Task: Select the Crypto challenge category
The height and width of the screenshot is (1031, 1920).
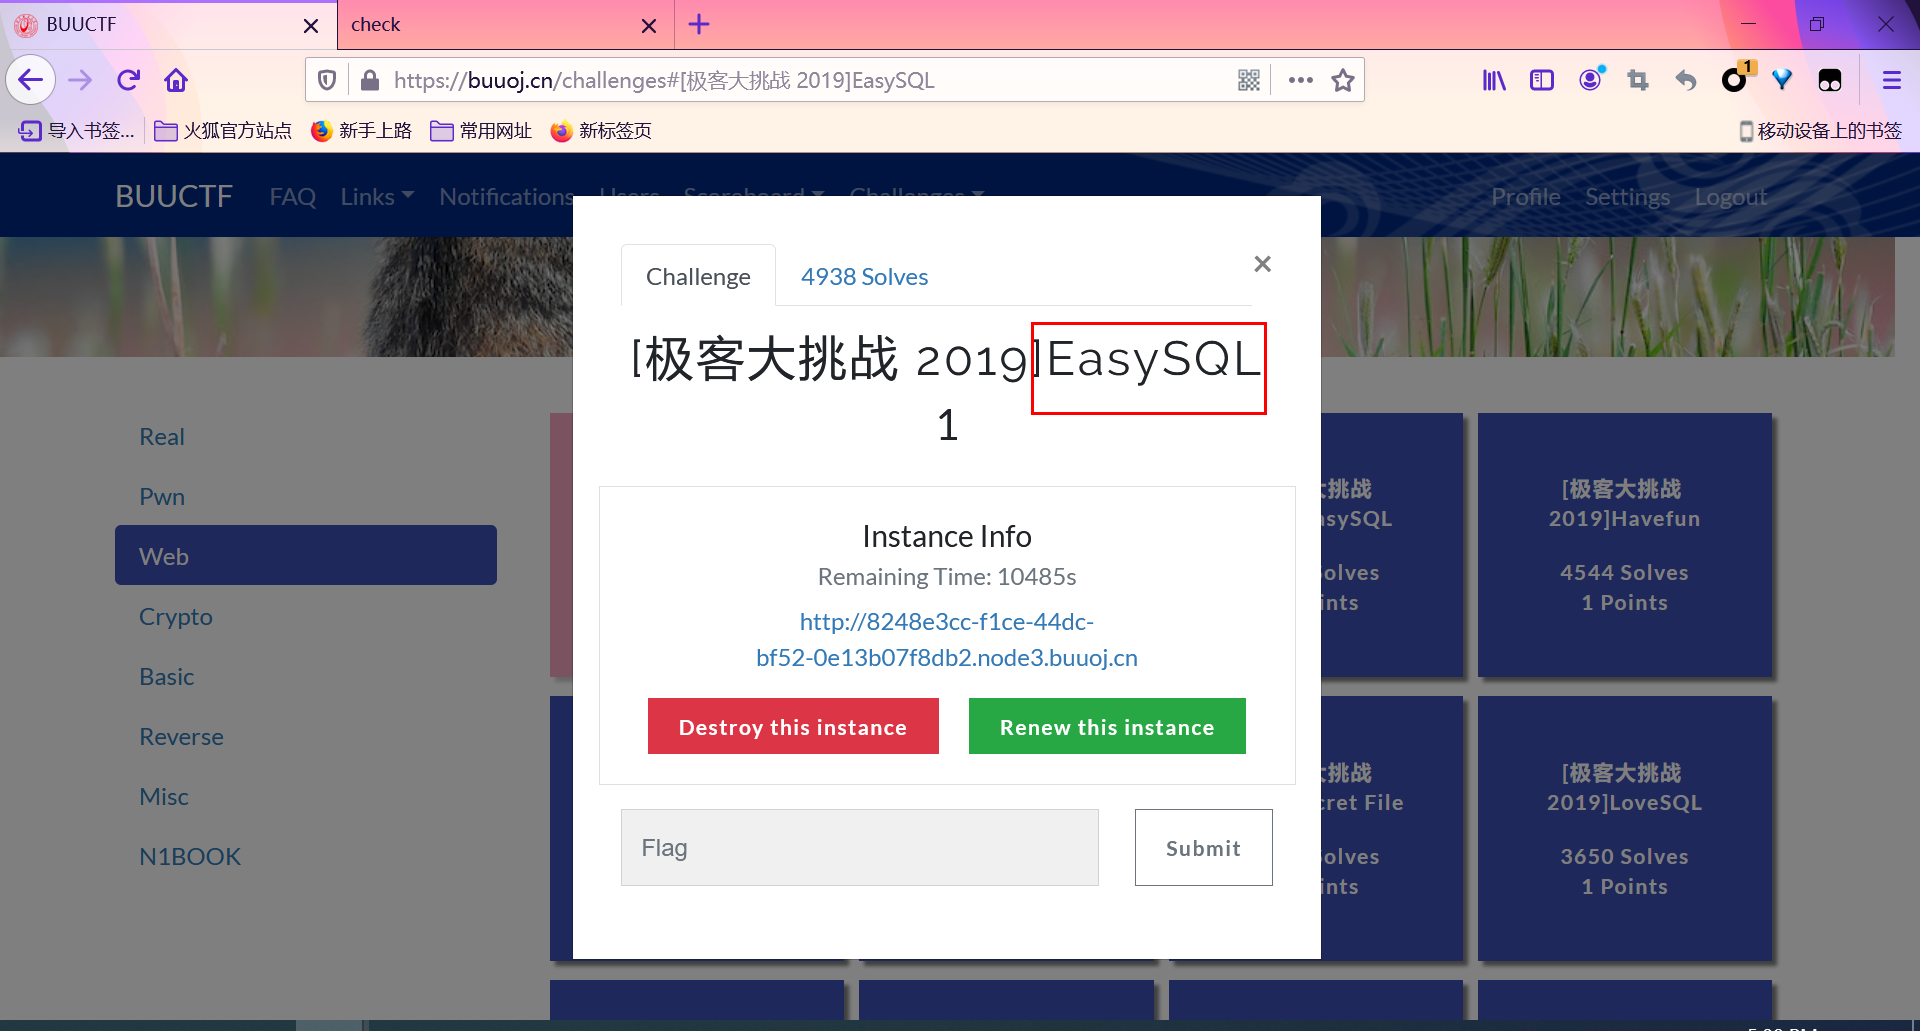Action: (176, 616)
